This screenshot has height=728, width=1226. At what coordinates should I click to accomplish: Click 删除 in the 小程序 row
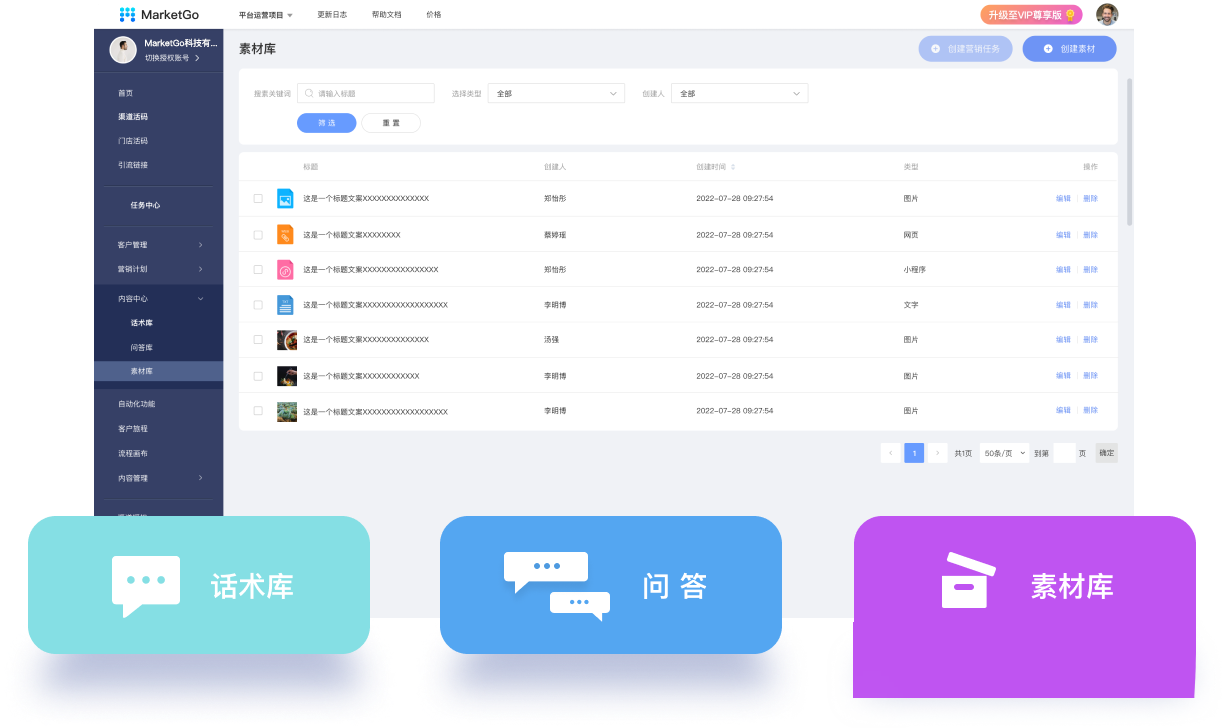click(x=1090, y=270)
